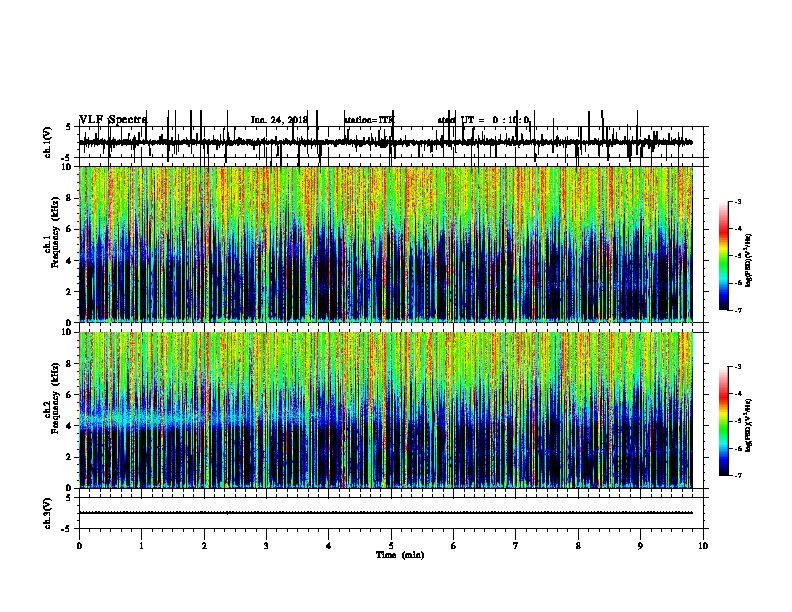Image resolution: width=792 pixels, height=612 pixels.
Task: Click the time axis tick label 6
Action: tap(454, 545)
